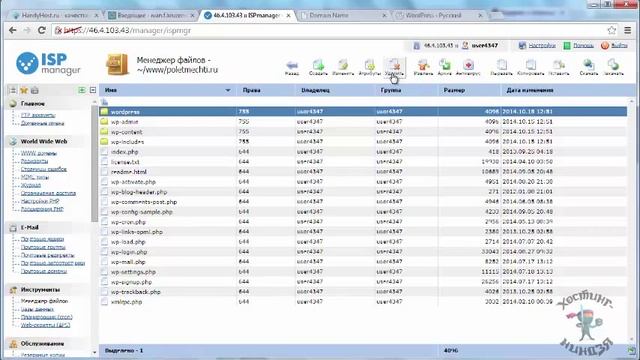
Task: Switch to the Domain Name browser tab
Action: 343,15
